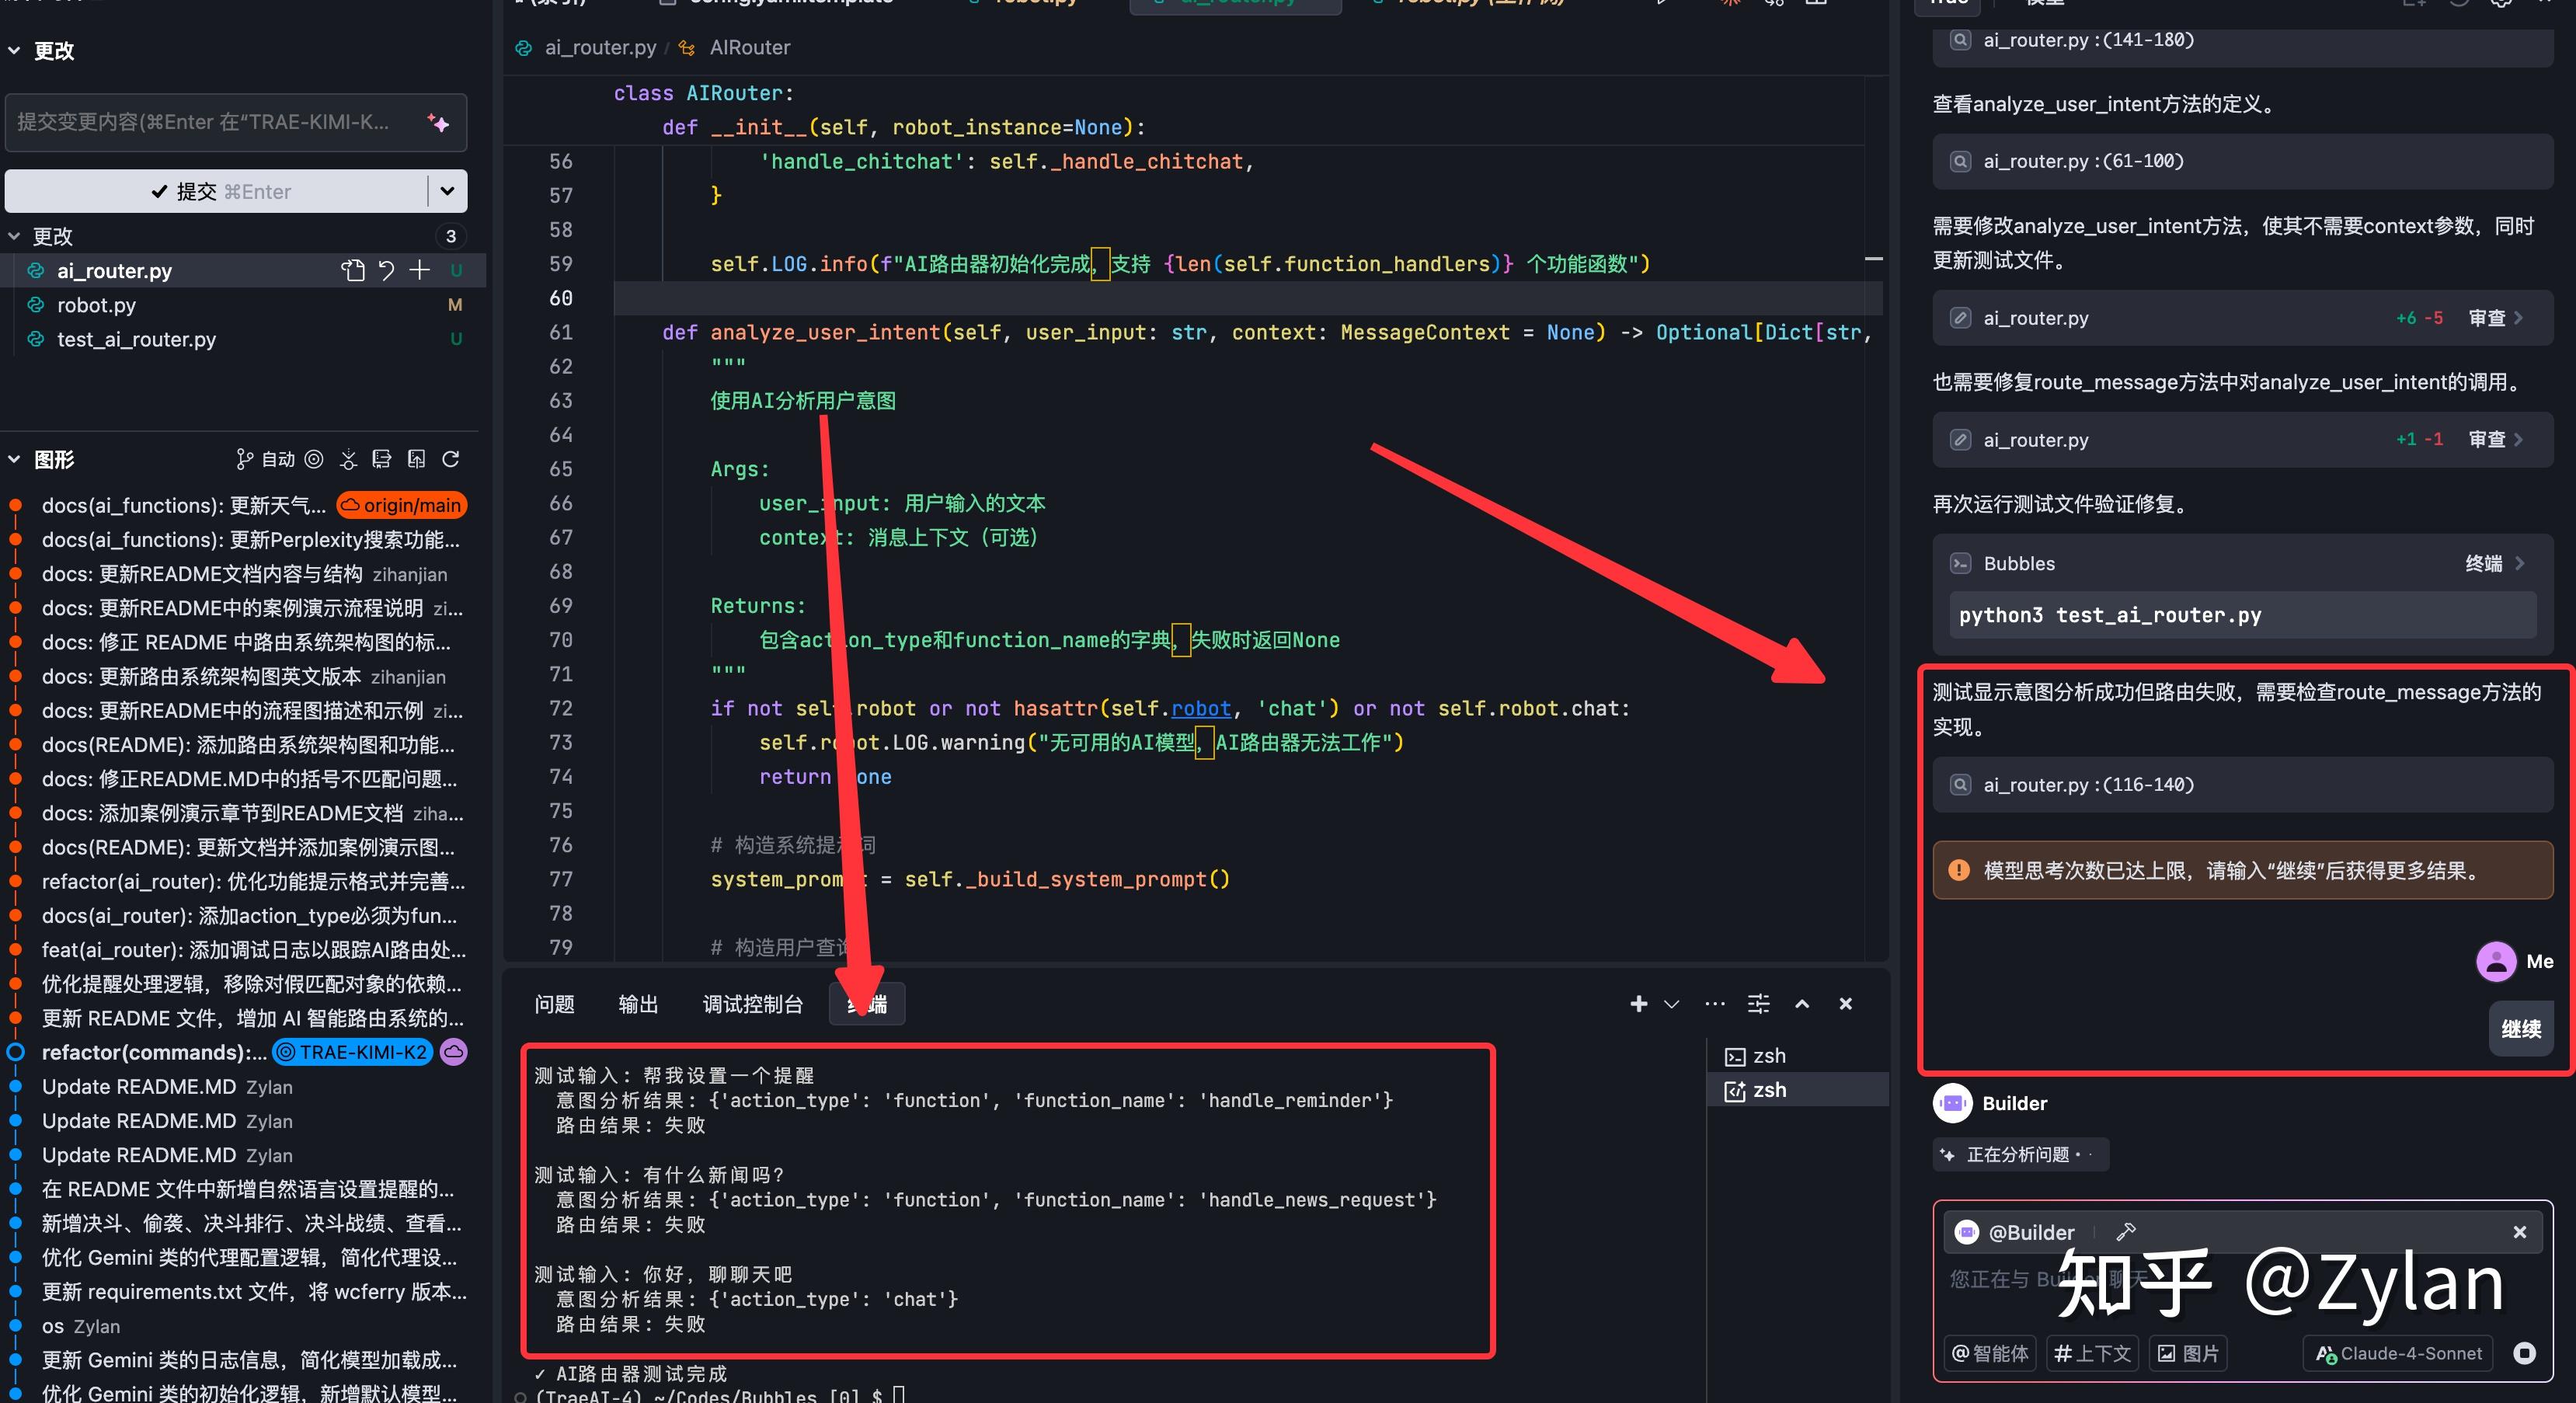
Task: Stop Builder generation with the stop icon
Action: point(2525,1353)
